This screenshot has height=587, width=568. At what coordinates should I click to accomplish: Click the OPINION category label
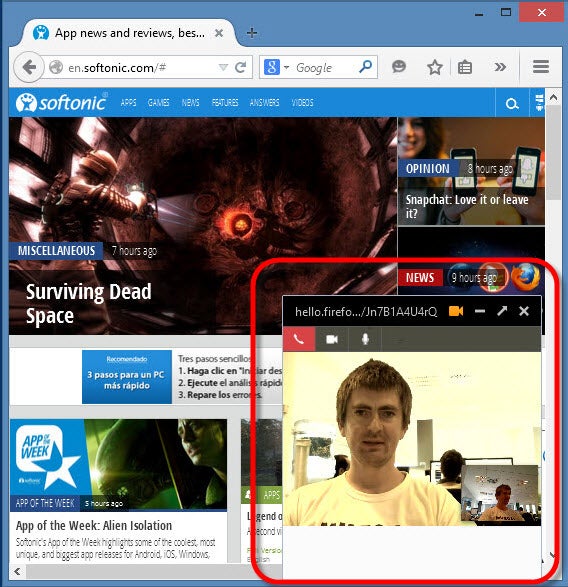pos(428,168)
